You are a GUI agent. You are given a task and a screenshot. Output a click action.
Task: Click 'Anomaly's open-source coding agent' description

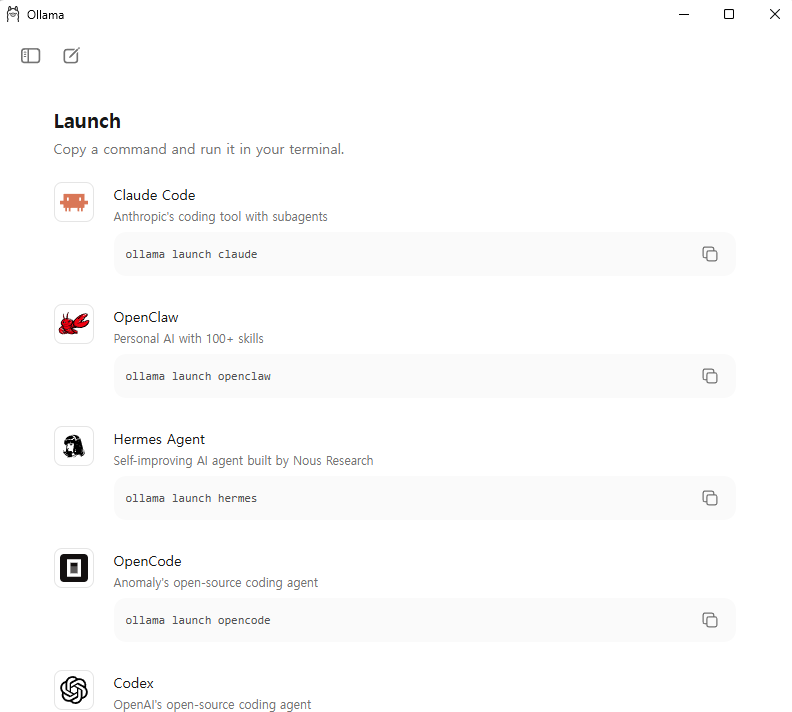[216, 583]
